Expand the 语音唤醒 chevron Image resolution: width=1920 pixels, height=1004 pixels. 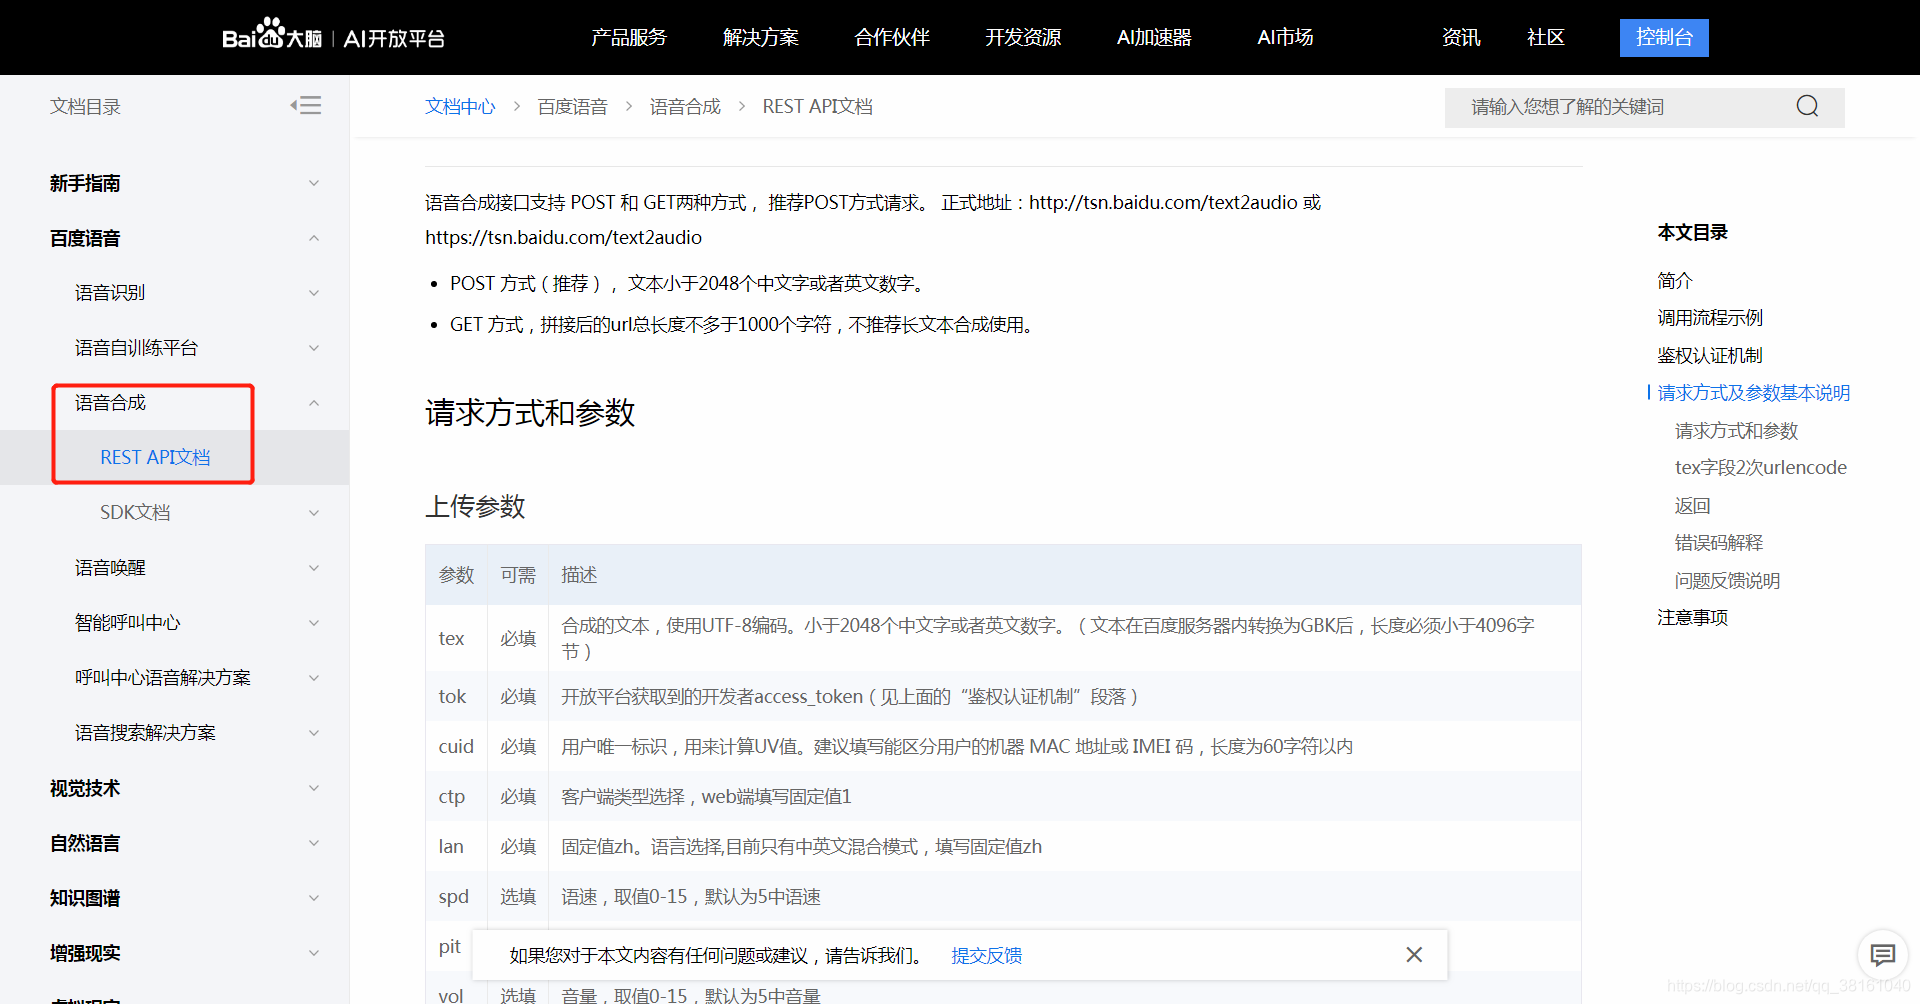click(314, 568)
